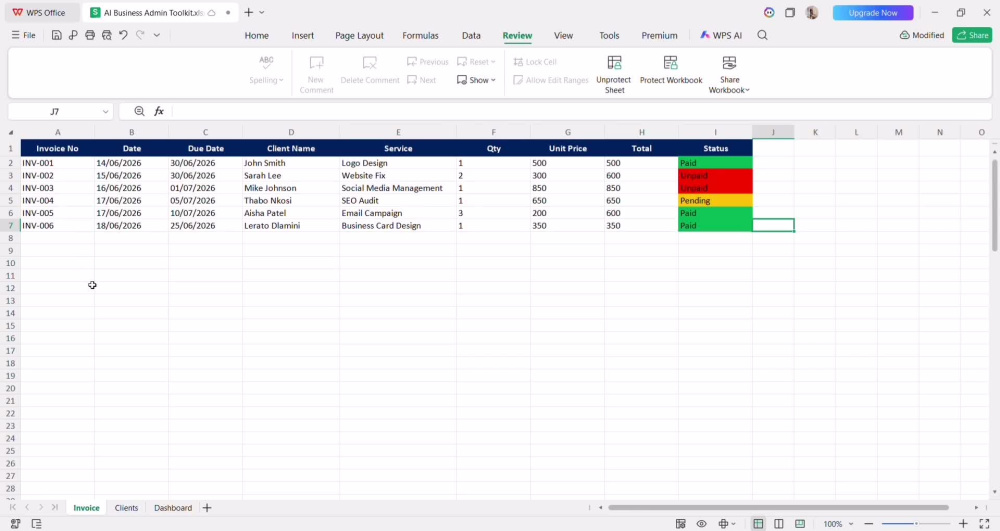This screenshot has height=531, width=1000.
Task: Click the task pane icon in status bar
Action: (x=36, y=524)
